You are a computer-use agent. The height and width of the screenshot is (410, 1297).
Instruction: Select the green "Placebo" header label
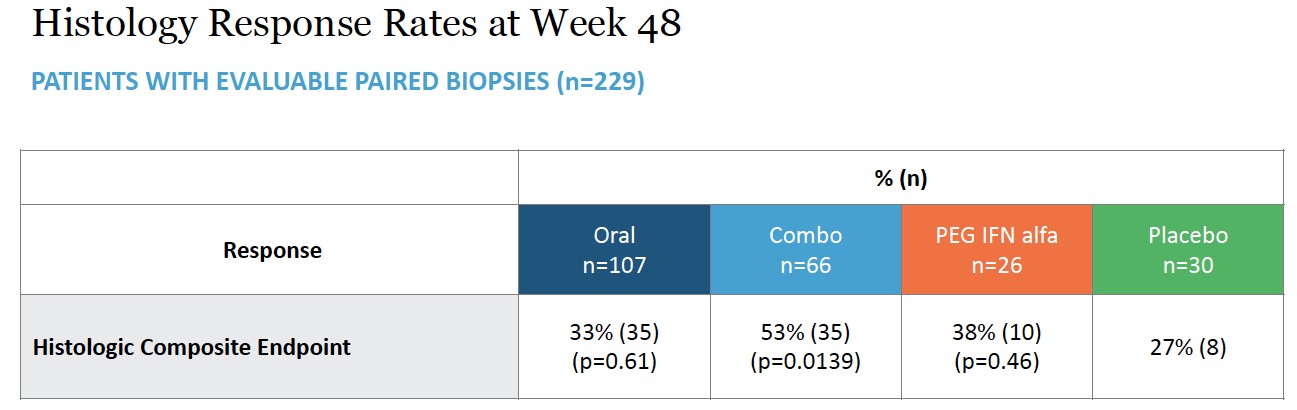coord(1187,236)
